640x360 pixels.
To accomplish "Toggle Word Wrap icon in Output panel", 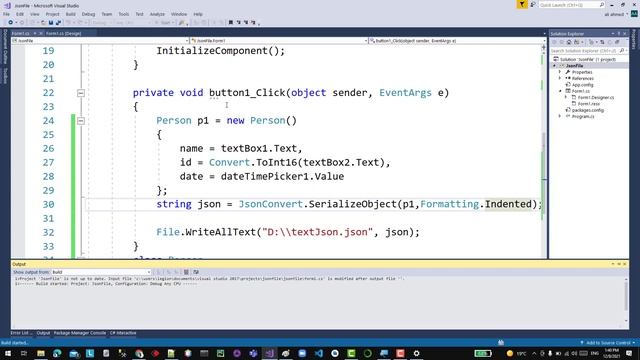I will pyautogui.click(x=196, y=272).
